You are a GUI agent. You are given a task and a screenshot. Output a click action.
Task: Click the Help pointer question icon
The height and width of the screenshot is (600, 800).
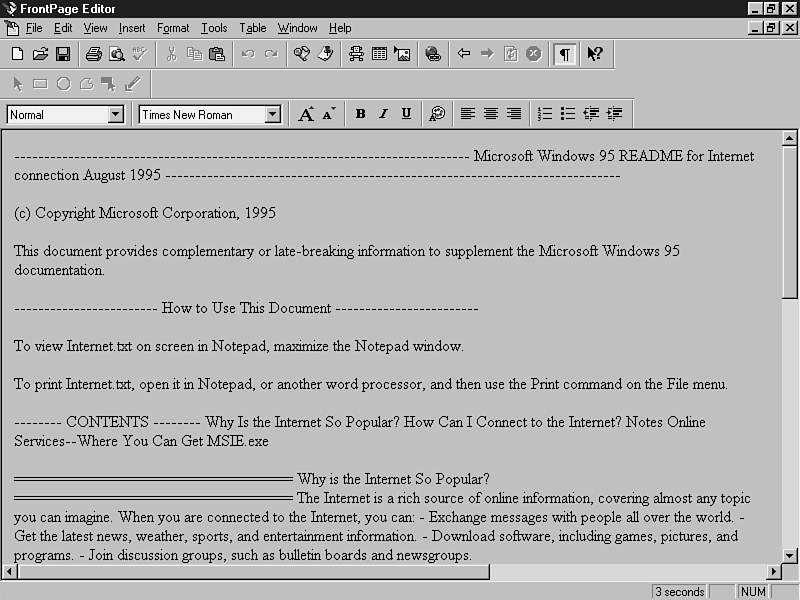[x=595, y=54]
